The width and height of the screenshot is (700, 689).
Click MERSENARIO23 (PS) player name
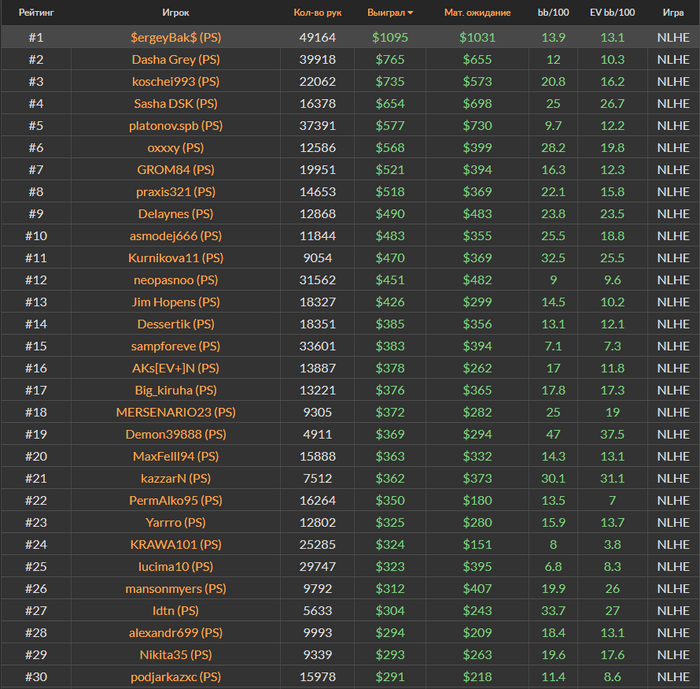176,412
